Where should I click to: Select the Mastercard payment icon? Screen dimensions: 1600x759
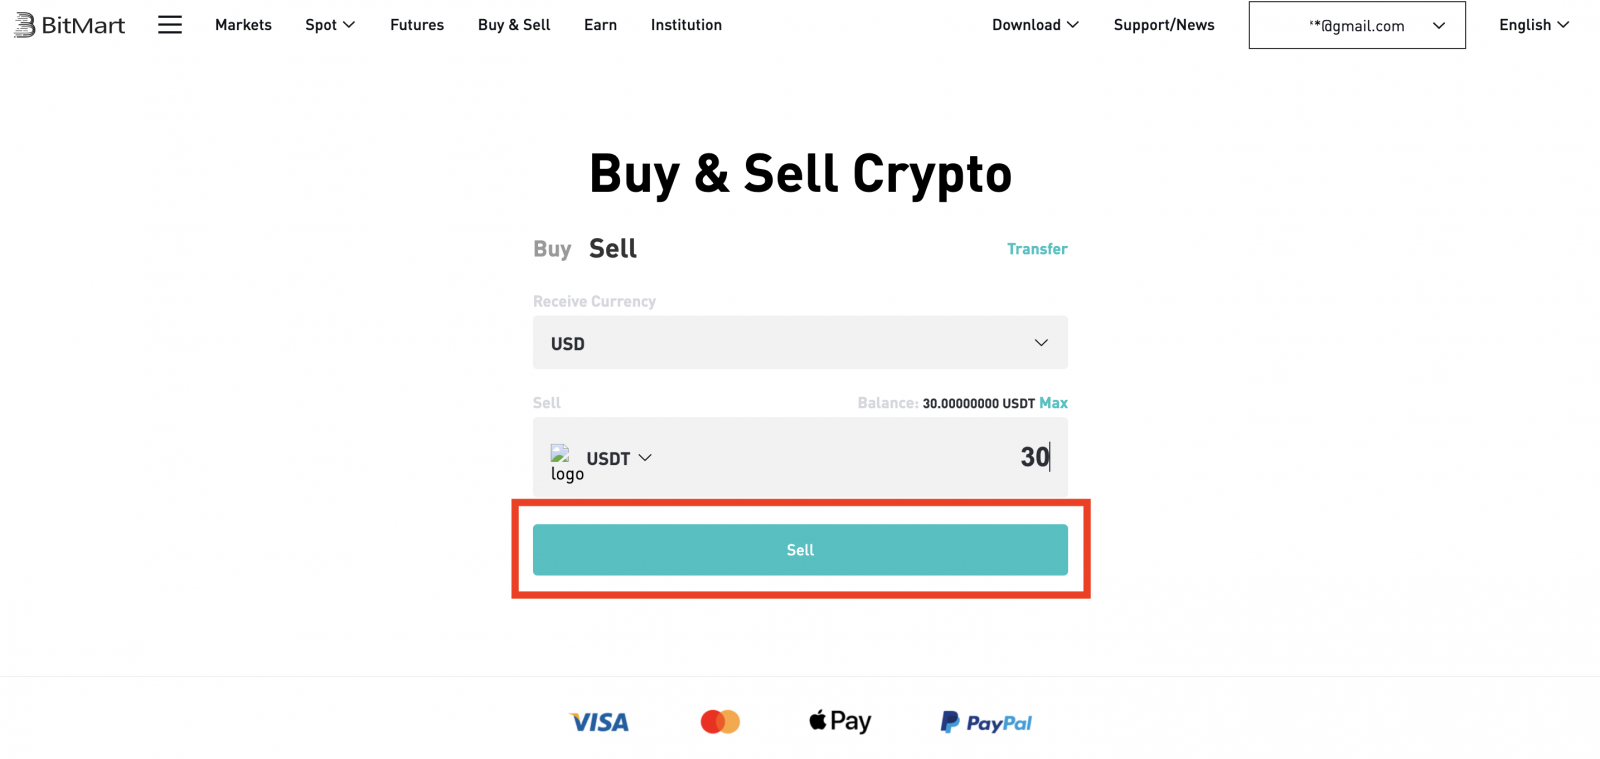tap(719, 721)
